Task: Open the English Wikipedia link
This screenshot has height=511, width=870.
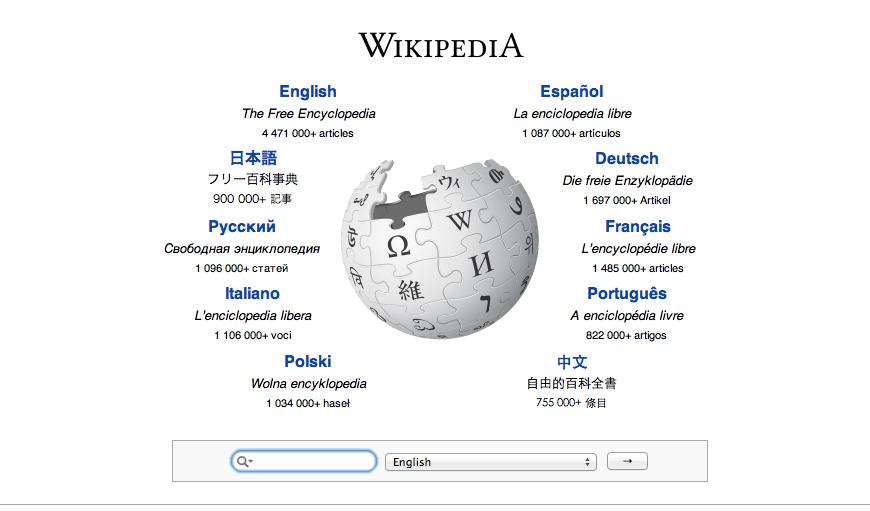Action: pos(308,92)
